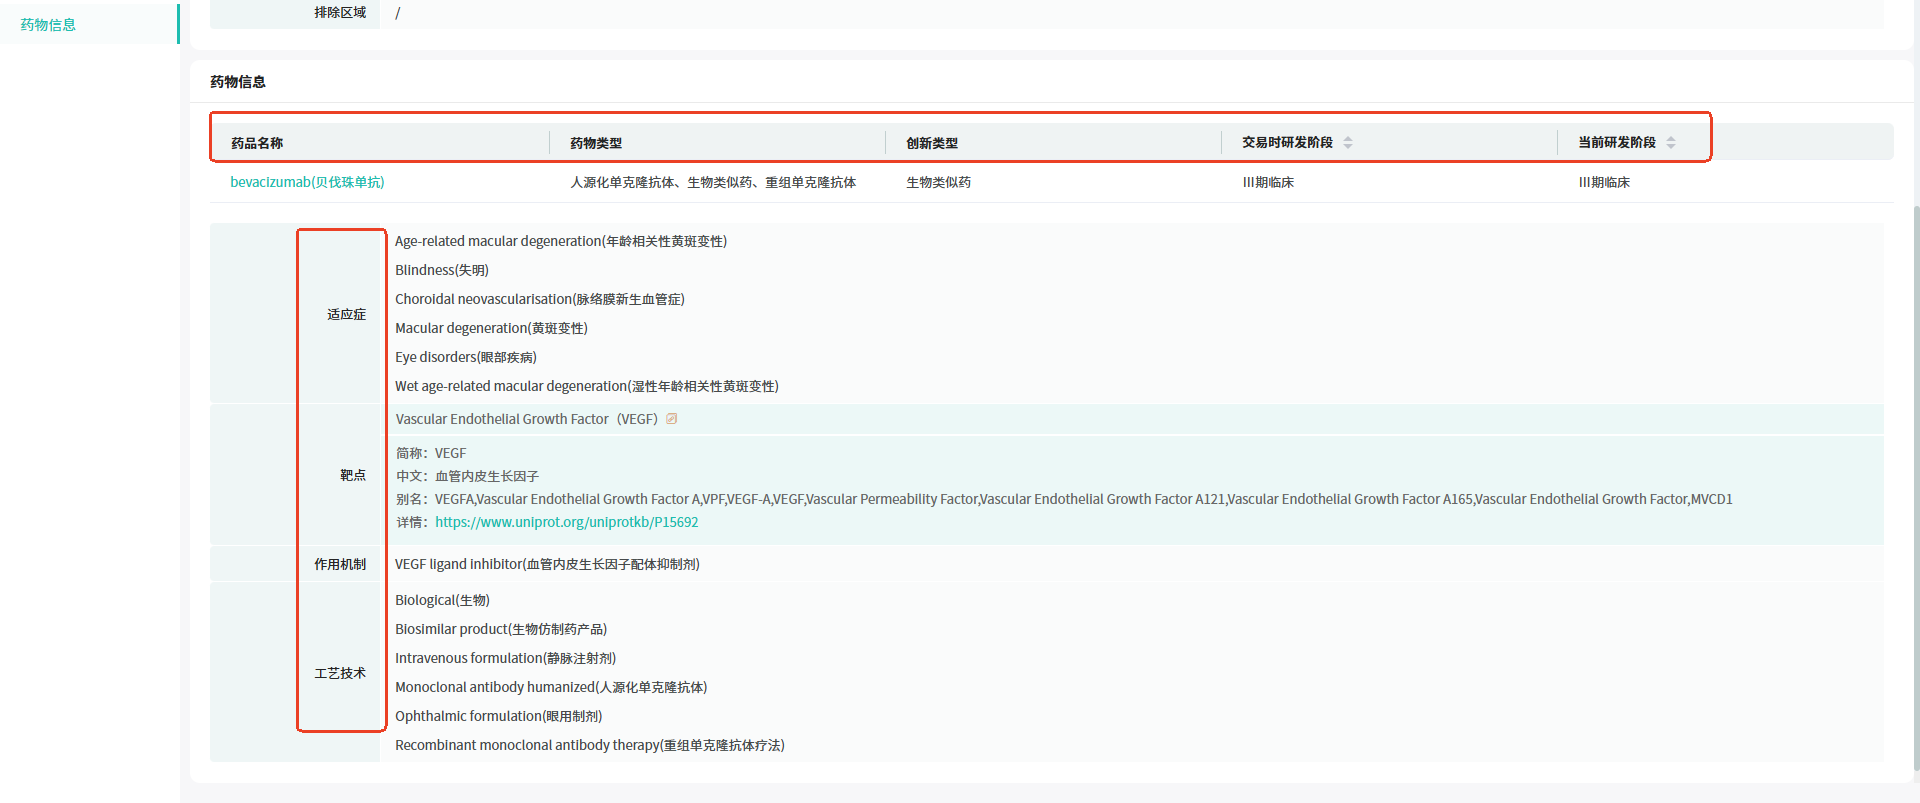Click Vascular Endothelial Growth Factor (VEGF) title
Image resolution: width=1920 pixels, height=803 pixels.
pyautogui.click(x=526, y=419)
